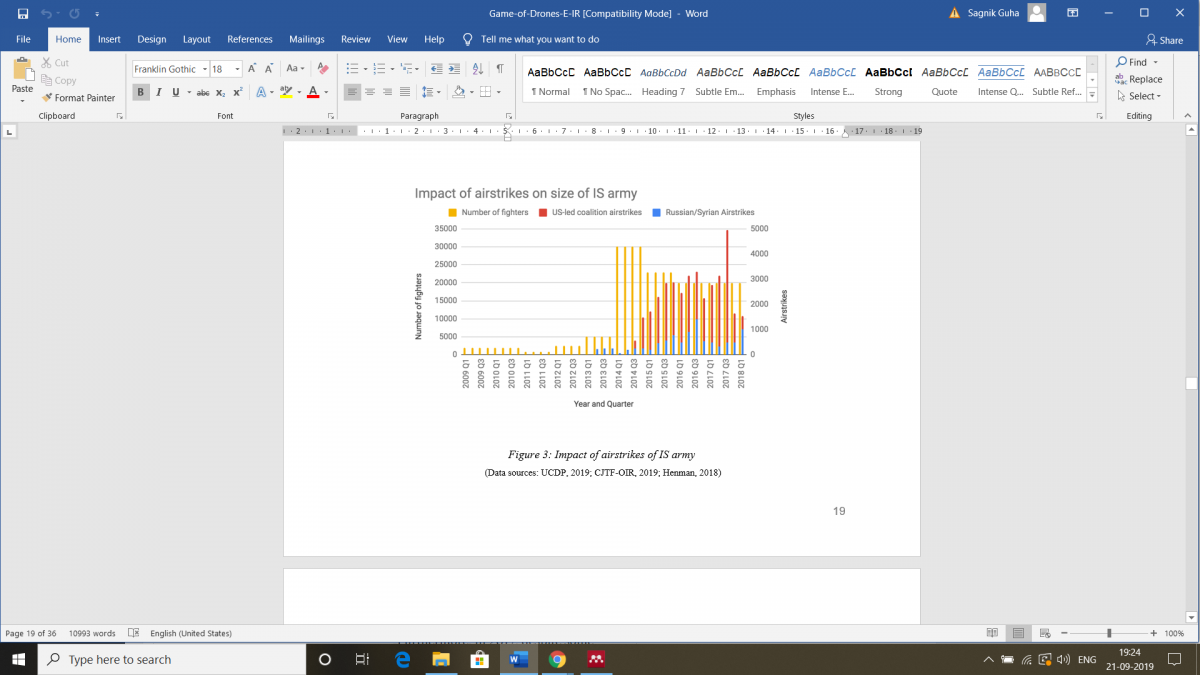
Task: Open Ribbon Display Options icon
Action: pyautogui.click(x=1073, y=13)
